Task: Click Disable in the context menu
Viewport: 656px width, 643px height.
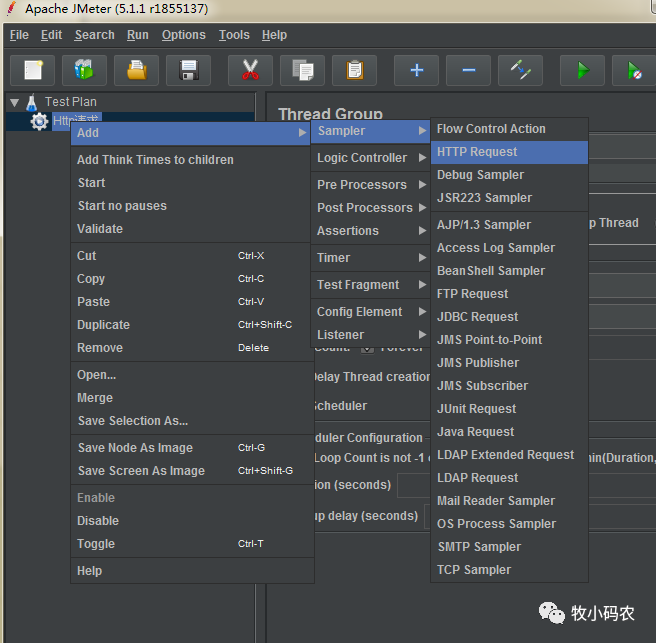Action: tap(190, 521)
